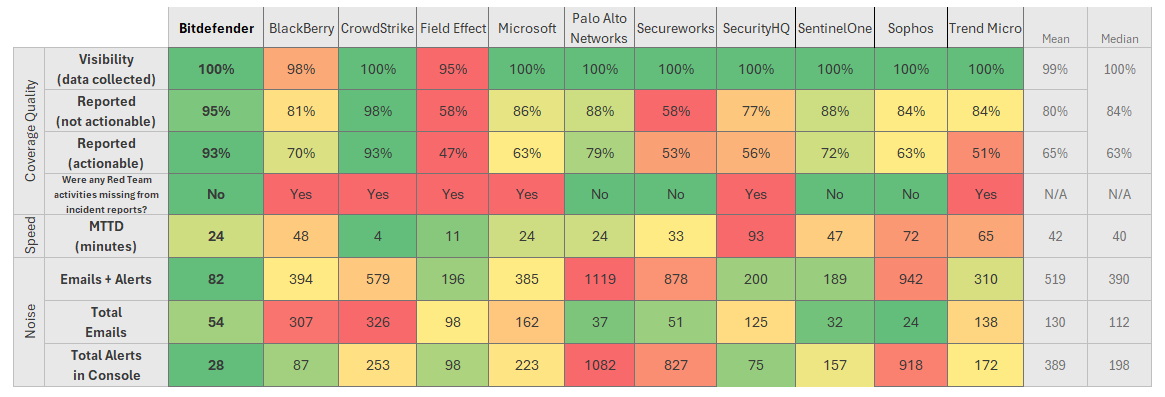Select the Palo Alto Networks header cell
The width and height of the screenshot is (1165, 397).
601,28
